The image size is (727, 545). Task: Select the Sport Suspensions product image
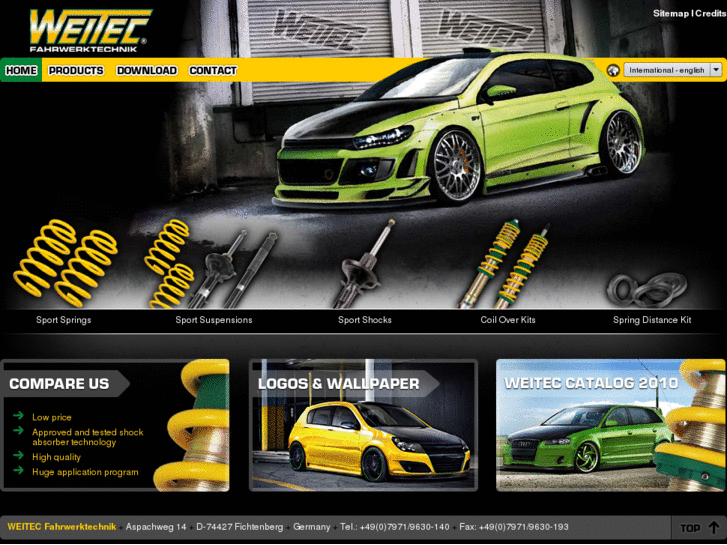click(x=211, y=263)
